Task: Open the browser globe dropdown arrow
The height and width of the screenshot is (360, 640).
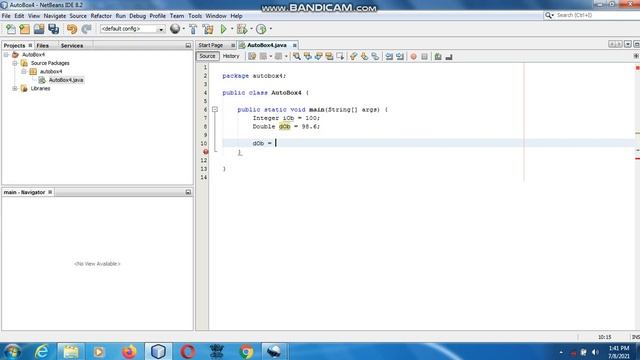Action: click(x=183, y=29)
